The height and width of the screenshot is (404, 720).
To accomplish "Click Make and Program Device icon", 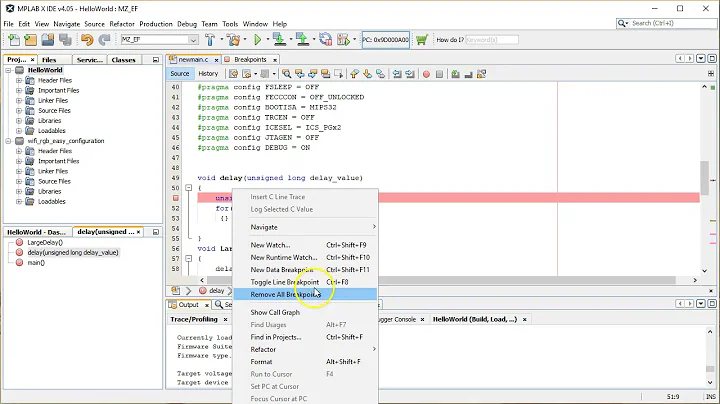I will tap(279, 40).
